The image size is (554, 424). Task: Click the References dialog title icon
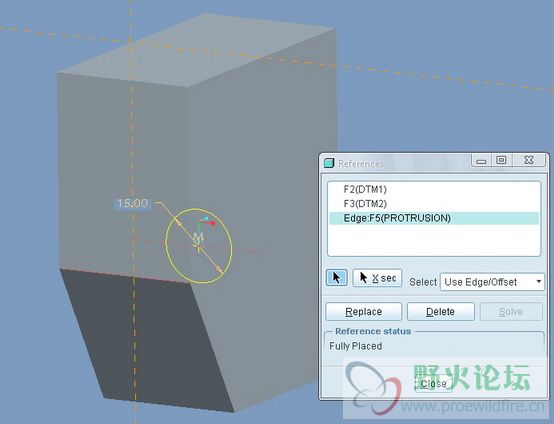point(329,163)
